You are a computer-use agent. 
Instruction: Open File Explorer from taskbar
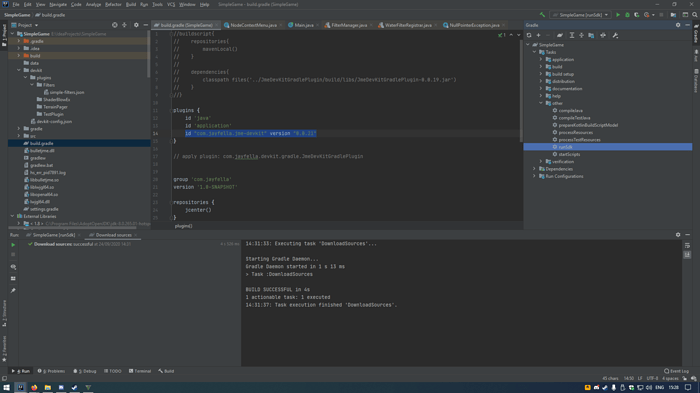[48, 388]
